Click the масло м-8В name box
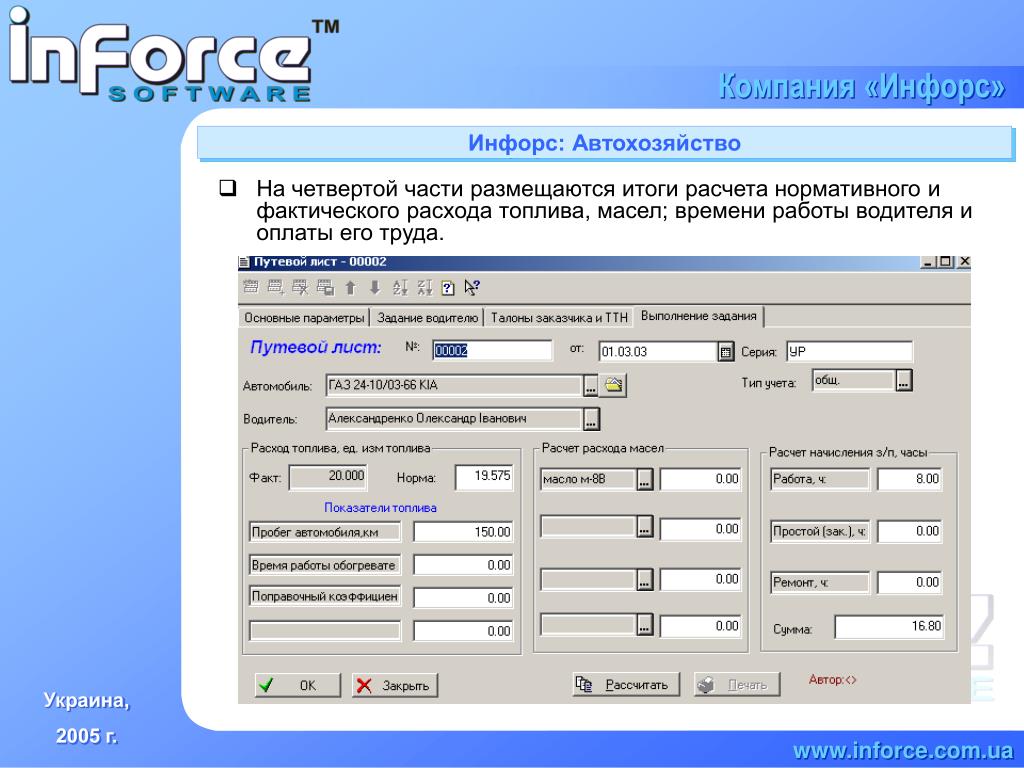This screenshot has height=768, width=1024. [x=588, y=479]
